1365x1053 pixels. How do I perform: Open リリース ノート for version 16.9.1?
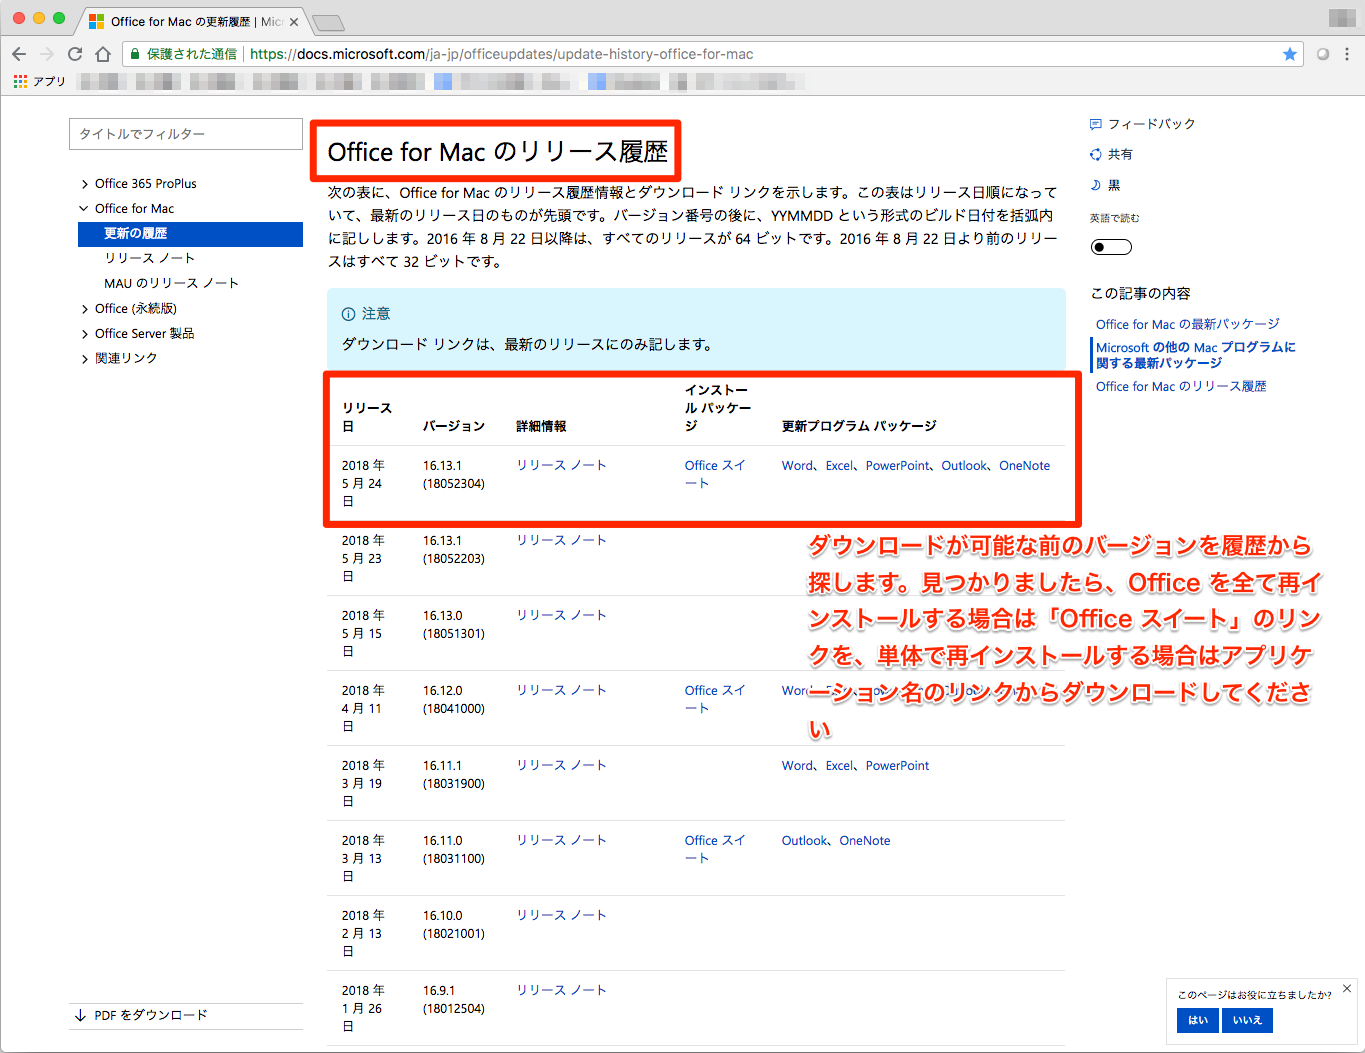tap(561, 990)
